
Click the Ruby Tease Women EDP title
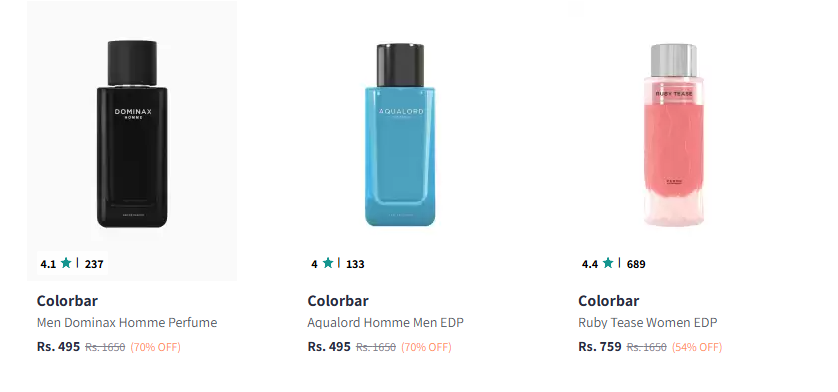coord(647,322)
